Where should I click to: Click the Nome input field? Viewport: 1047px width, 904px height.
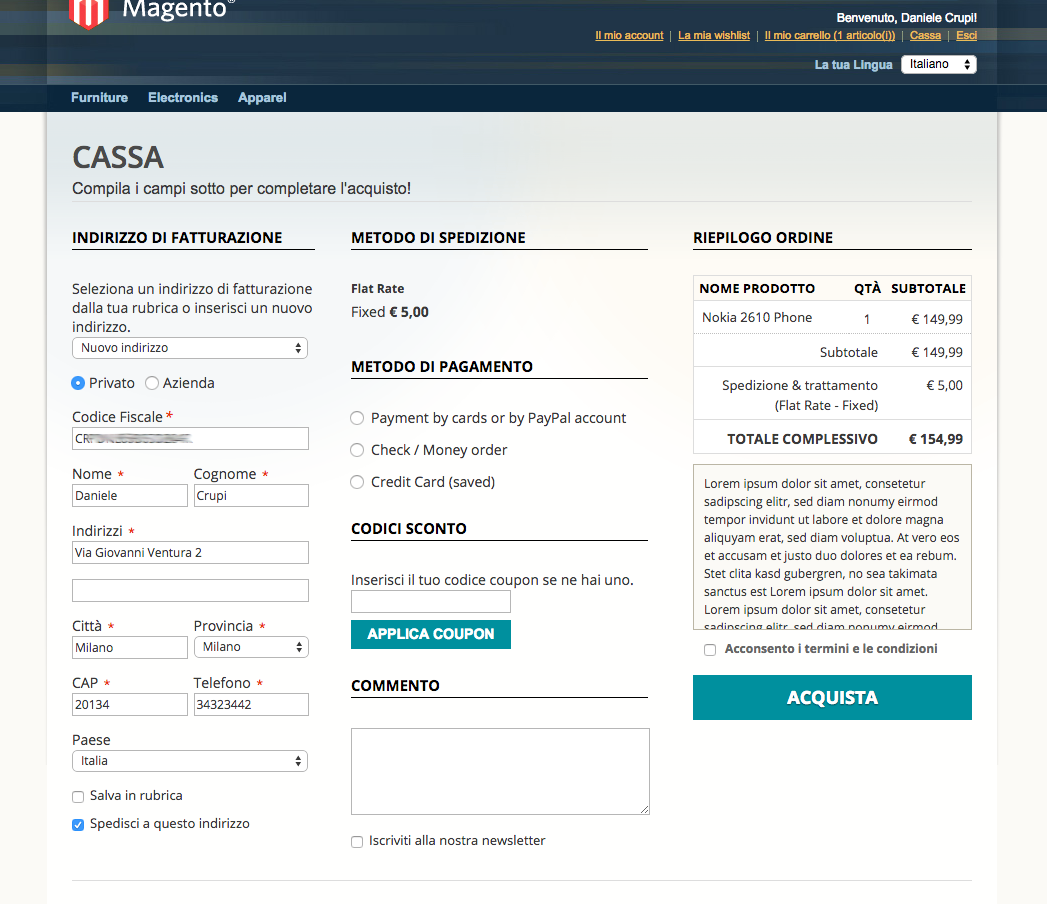[x=130, y=495]
